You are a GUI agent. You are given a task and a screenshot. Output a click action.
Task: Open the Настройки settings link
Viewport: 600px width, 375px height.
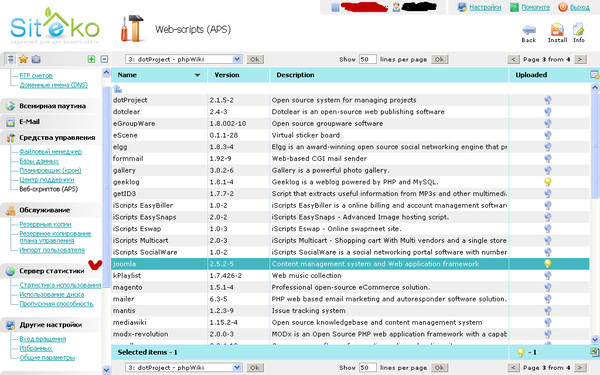click(485, 7)
